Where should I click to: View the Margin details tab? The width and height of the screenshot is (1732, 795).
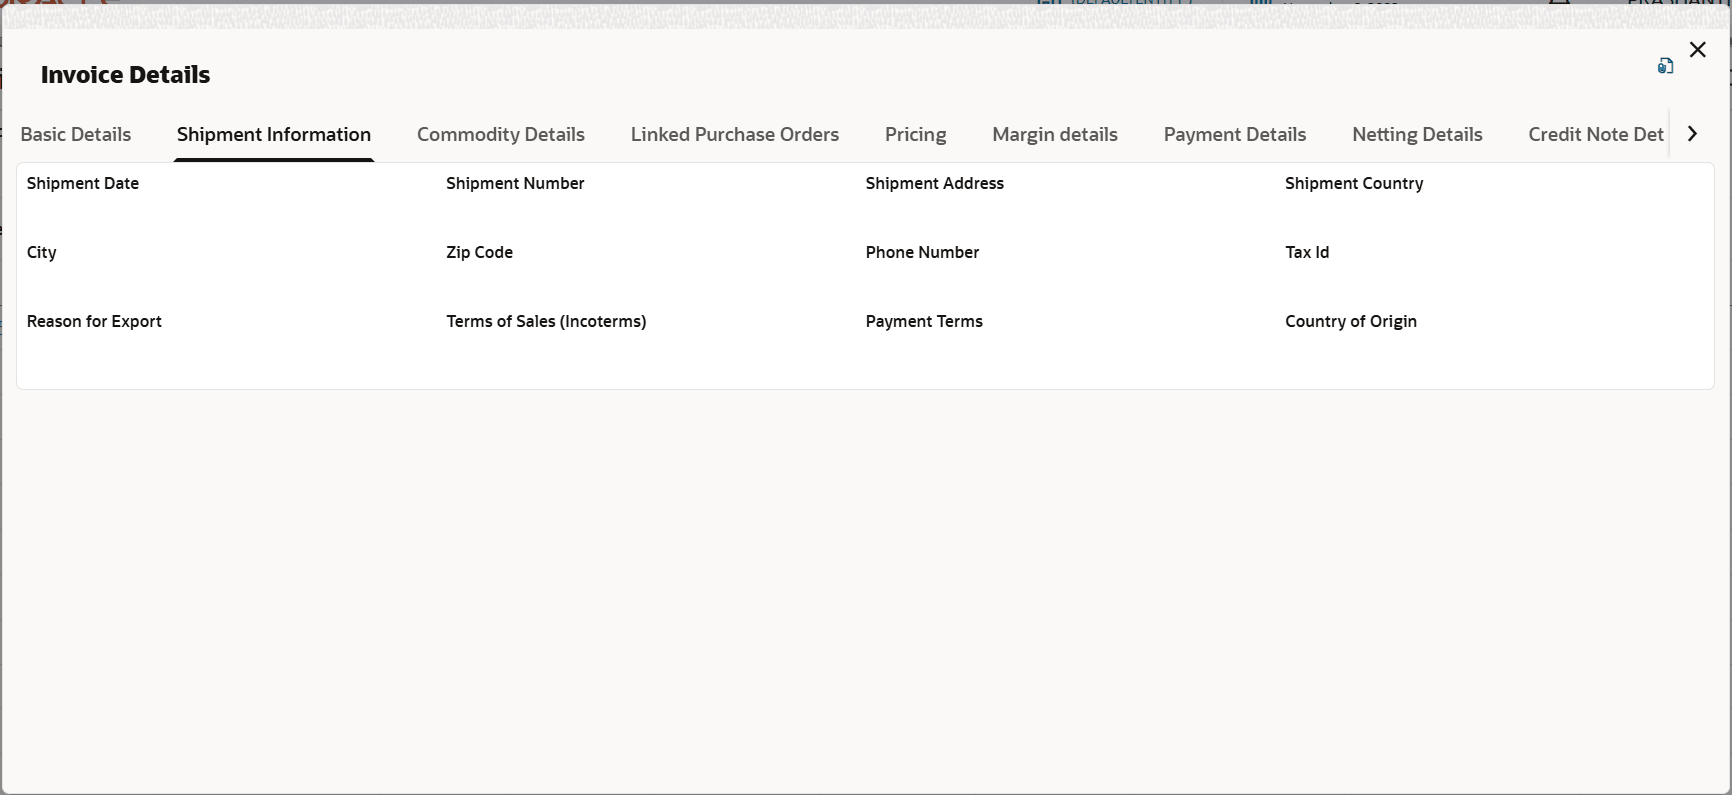pyautogui.click(x=1055, y=134)
